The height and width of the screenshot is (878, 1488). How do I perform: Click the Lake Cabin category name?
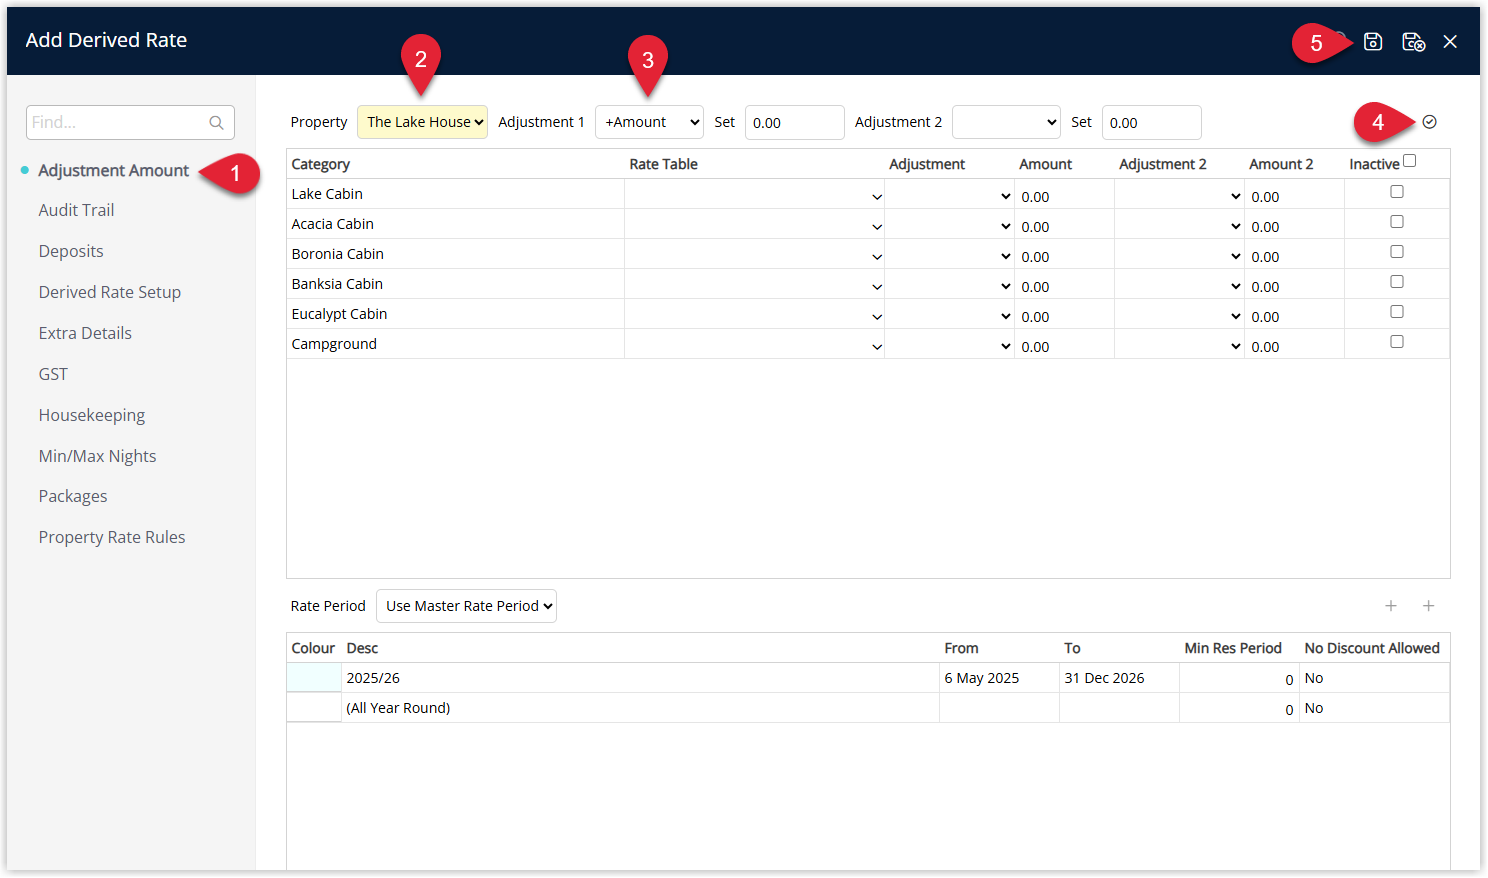[327, 194]
